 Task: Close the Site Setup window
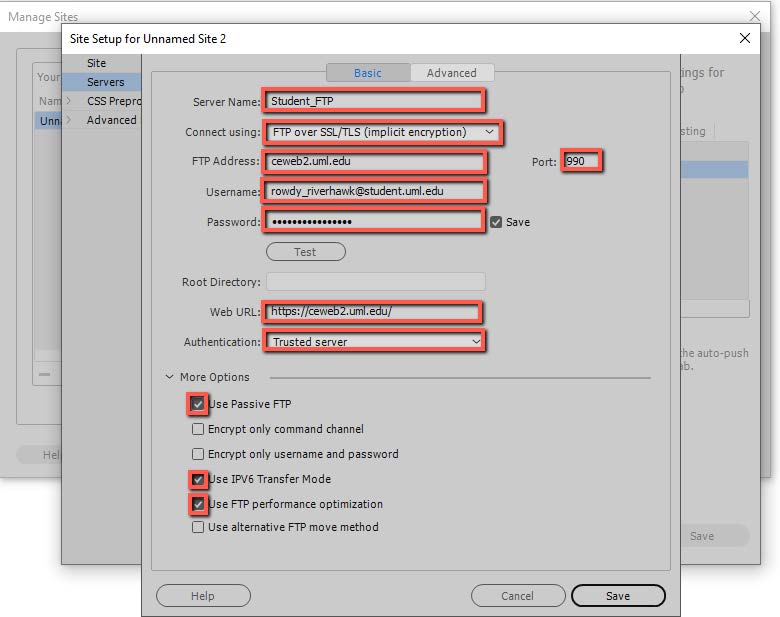pyautogui.click(x=745, y=38)
